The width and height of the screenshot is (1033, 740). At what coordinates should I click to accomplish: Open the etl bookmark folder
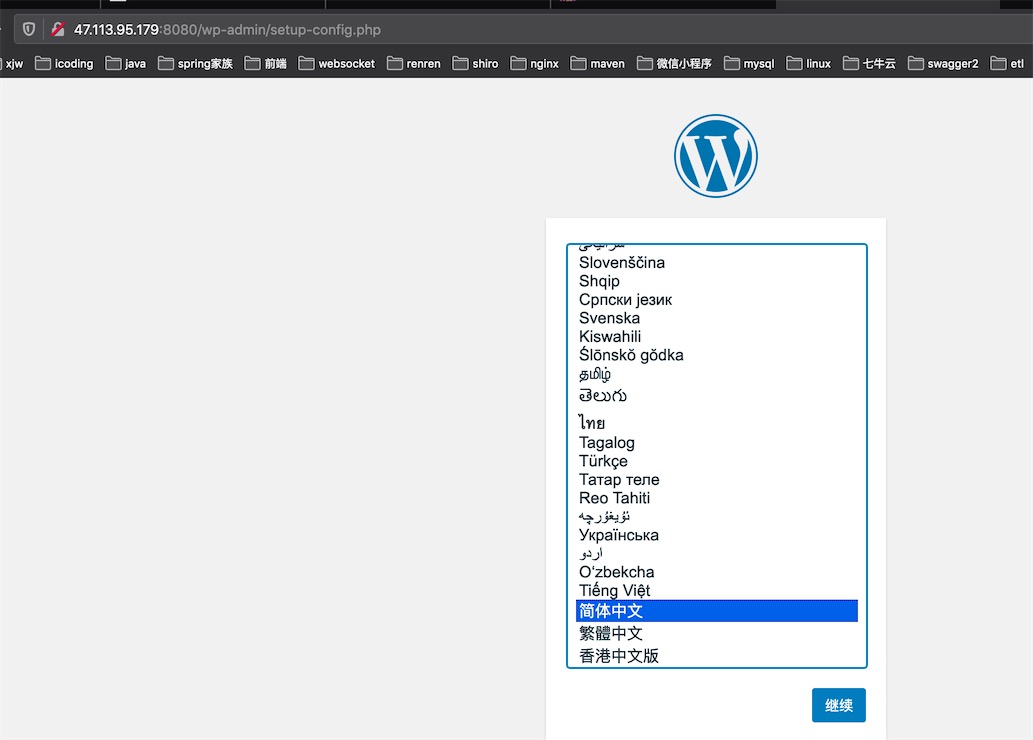click(1008, 63)
